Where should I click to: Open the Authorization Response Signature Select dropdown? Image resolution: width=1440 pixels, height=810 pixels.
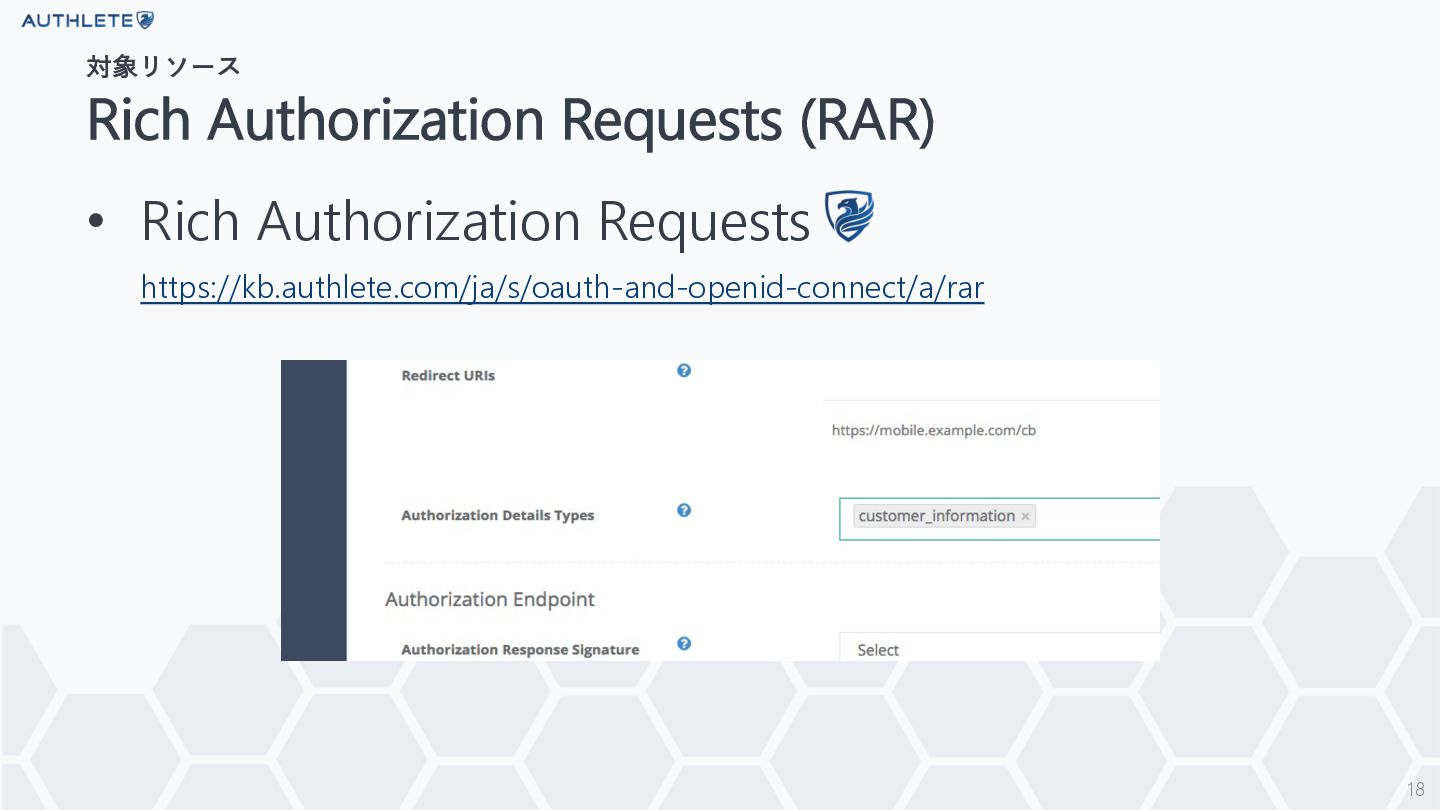[1000, 648]
